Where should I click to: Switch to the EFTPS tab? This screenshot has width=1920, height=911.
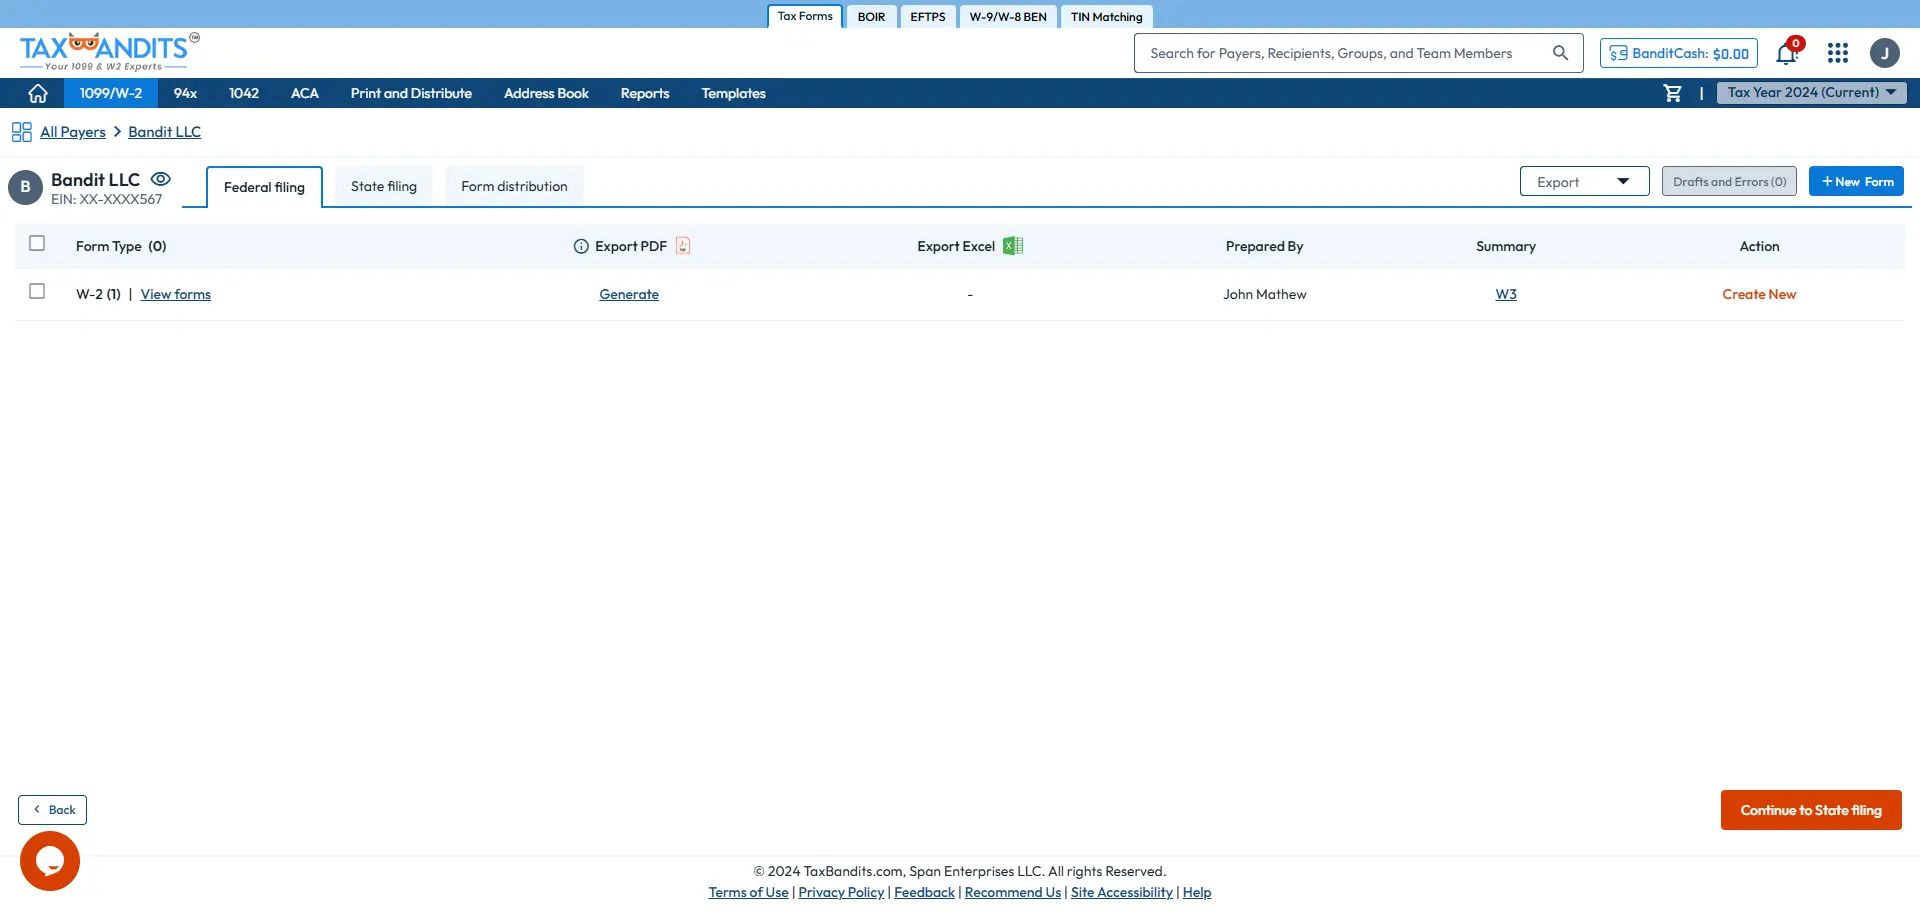(928, 17)
